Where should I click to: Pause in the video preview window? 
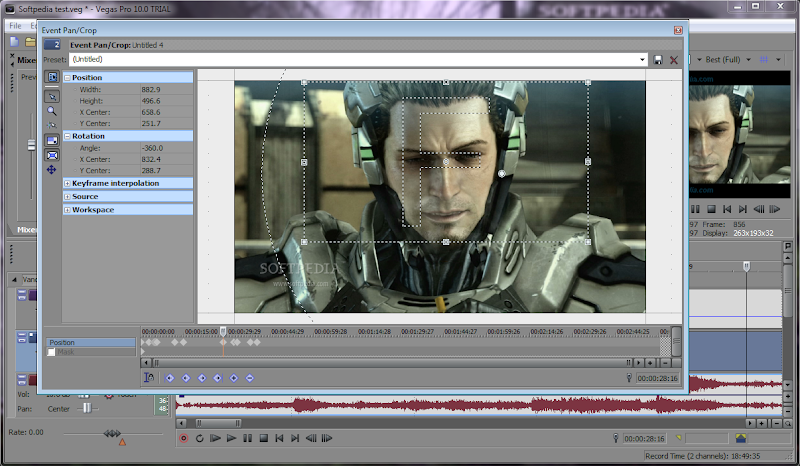(695, 209)
